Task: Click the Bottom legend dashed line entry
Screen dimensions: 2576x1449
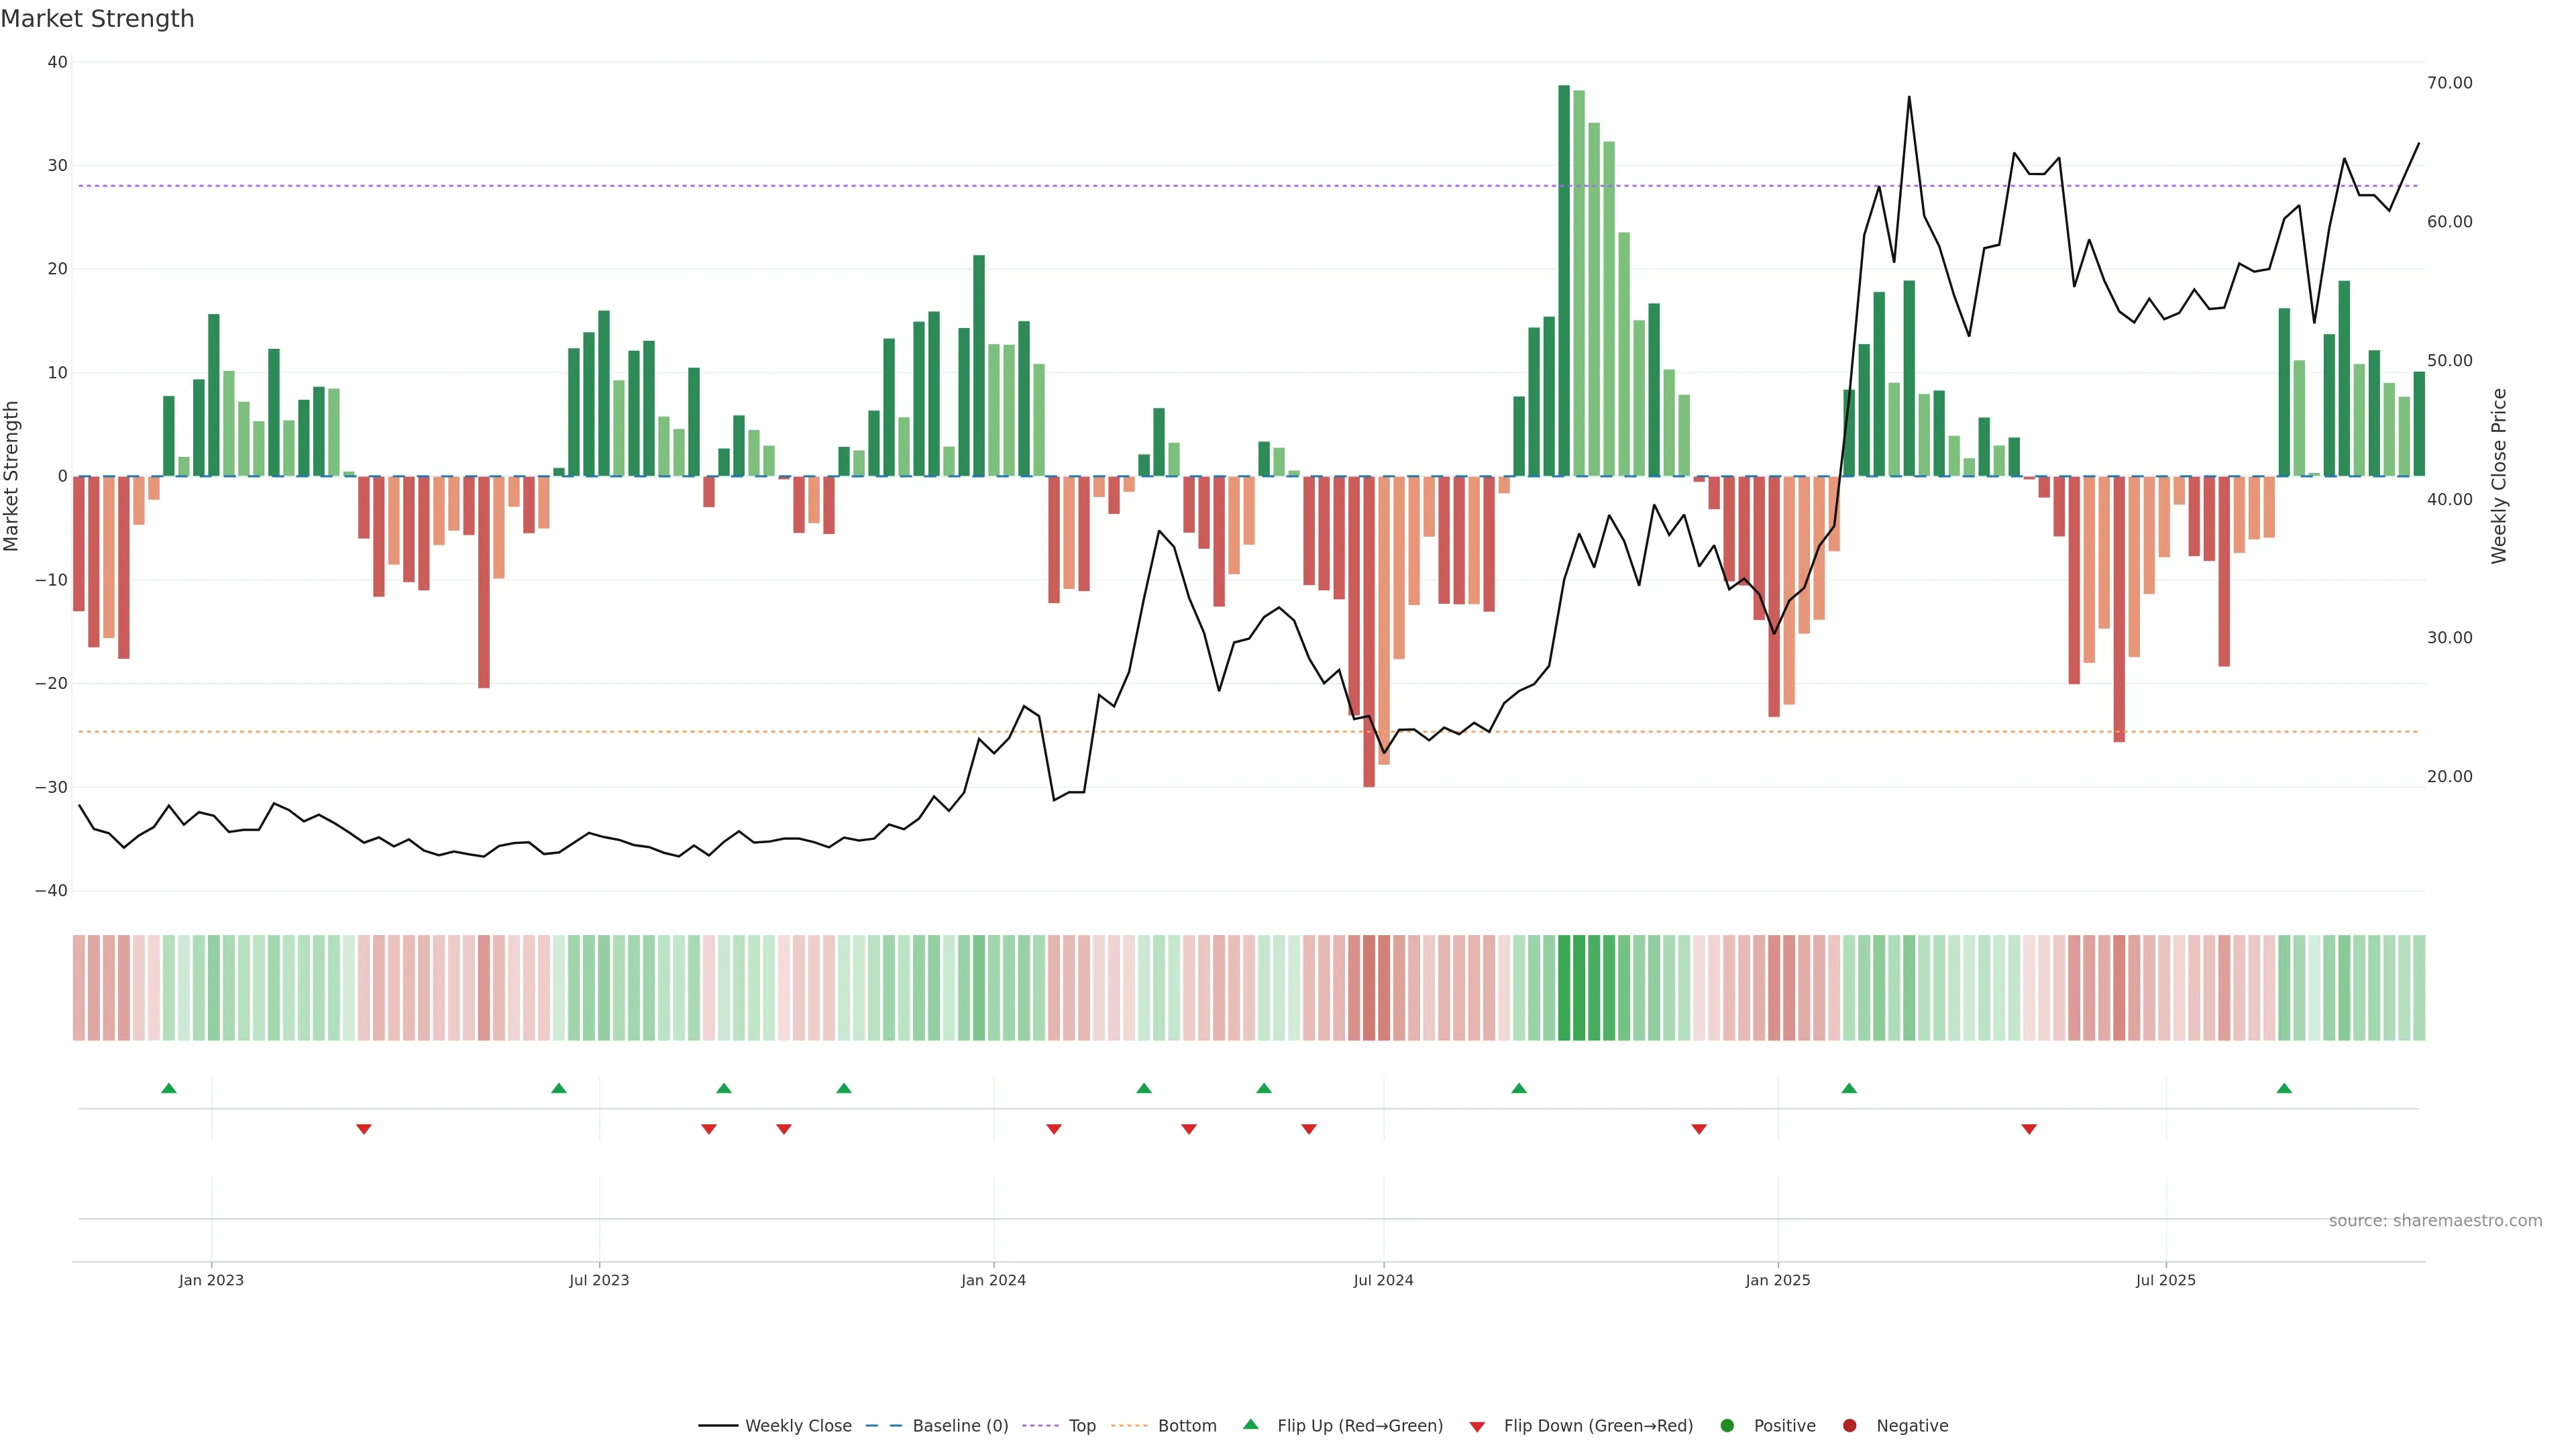Action: [x=1186, y=1425]
